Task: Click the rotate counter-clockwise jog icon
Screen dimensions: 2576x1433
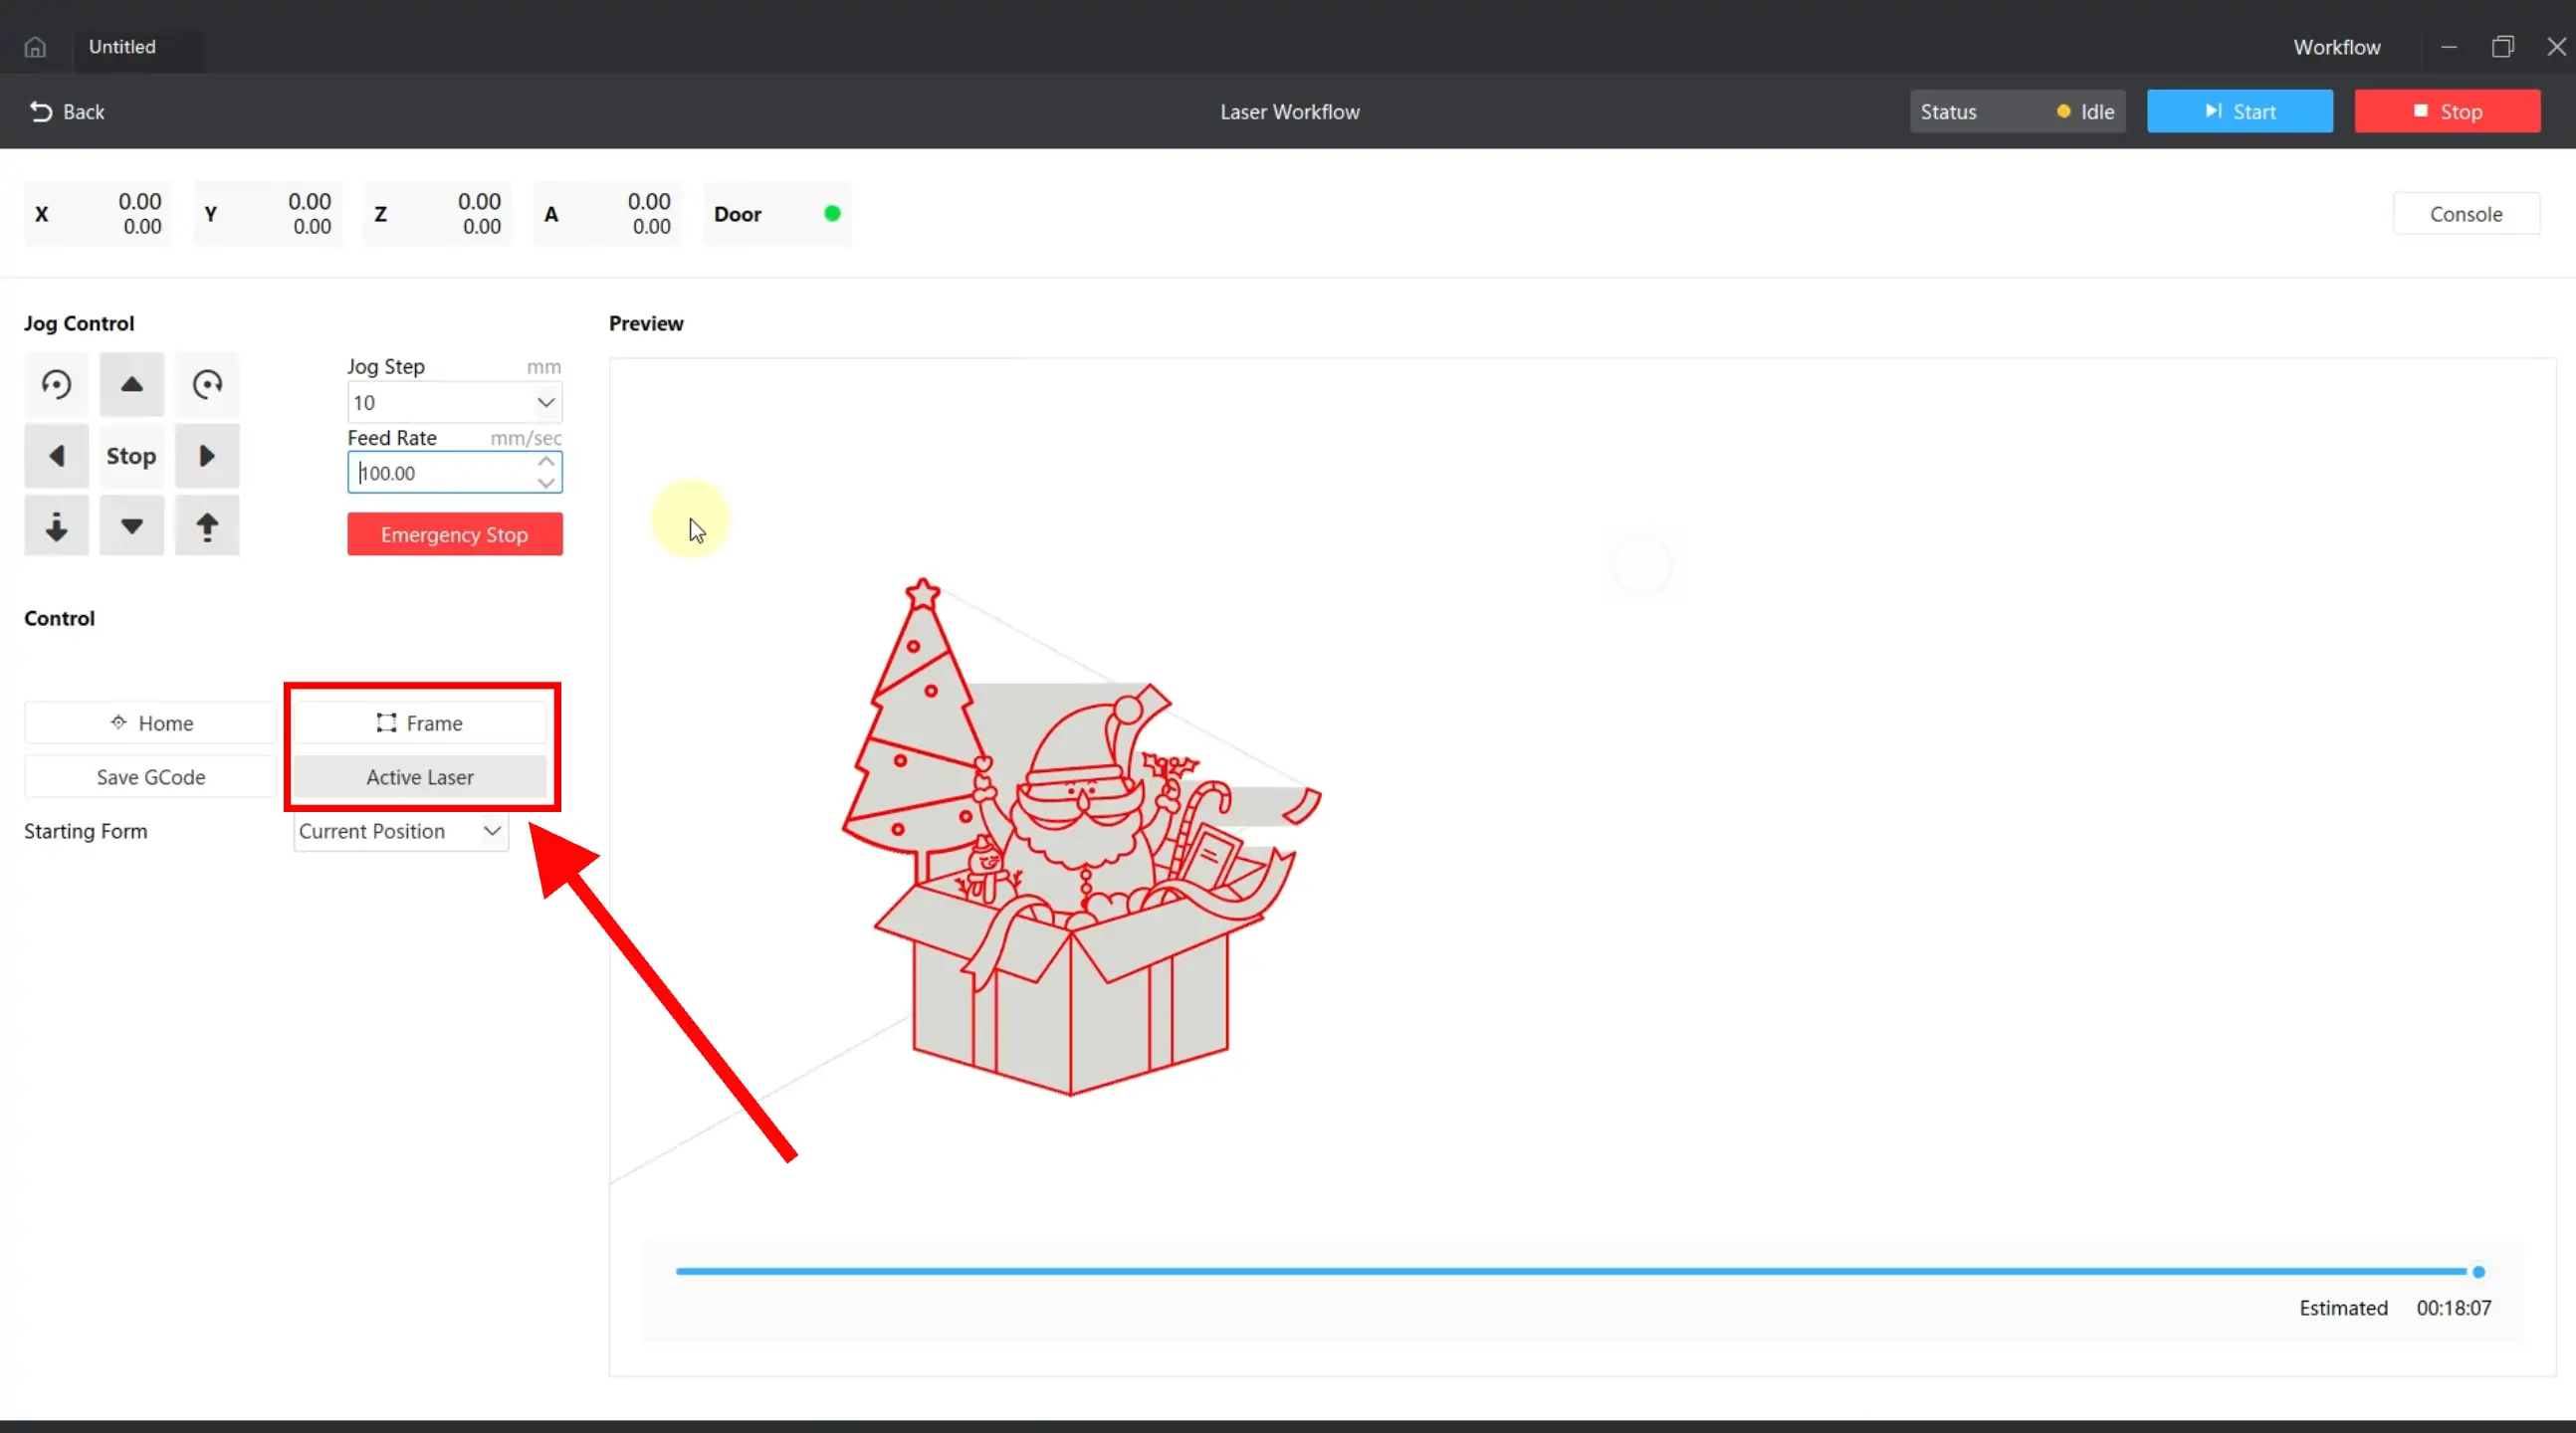Action: [56, 384]
